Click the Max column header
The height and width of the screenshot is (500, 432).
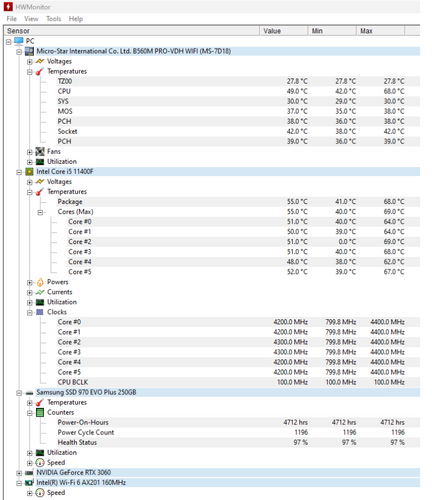coord(380,31)
